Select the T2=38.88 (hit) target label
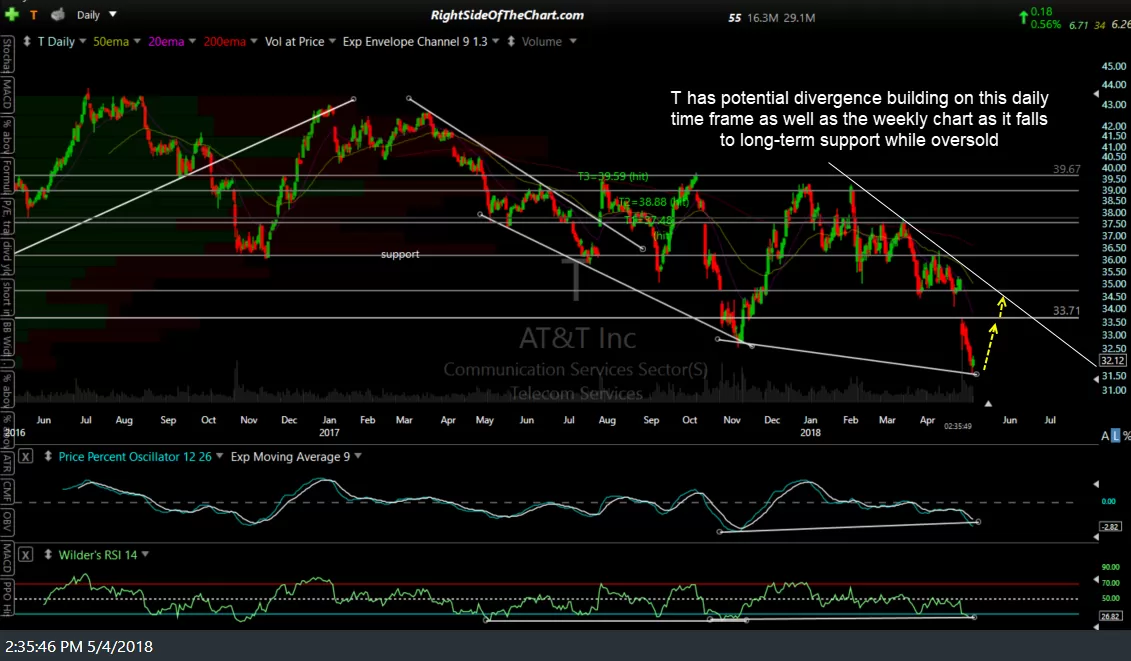This screenshot has height=661, width=1131. tap(653, 202)
